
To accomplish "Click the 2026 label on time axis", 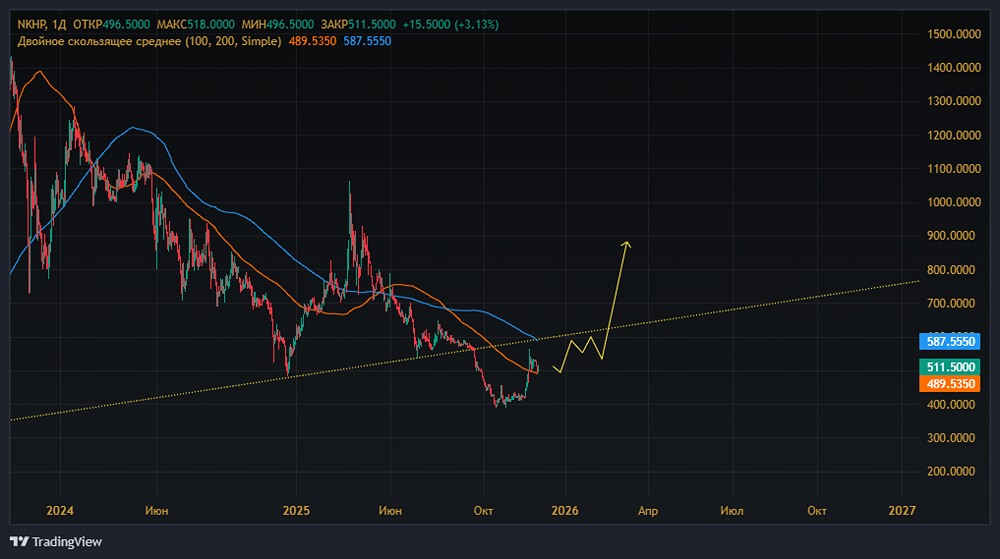I will [565, 510].
